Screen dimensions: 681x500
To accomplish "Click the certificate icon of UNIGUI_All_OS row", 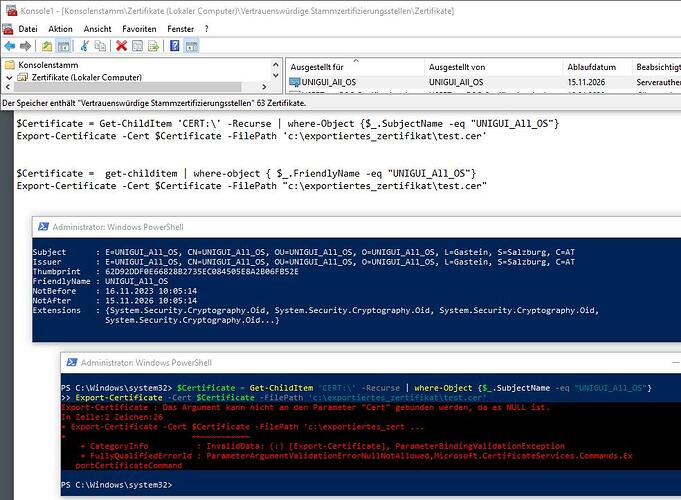I will [294, 82].
